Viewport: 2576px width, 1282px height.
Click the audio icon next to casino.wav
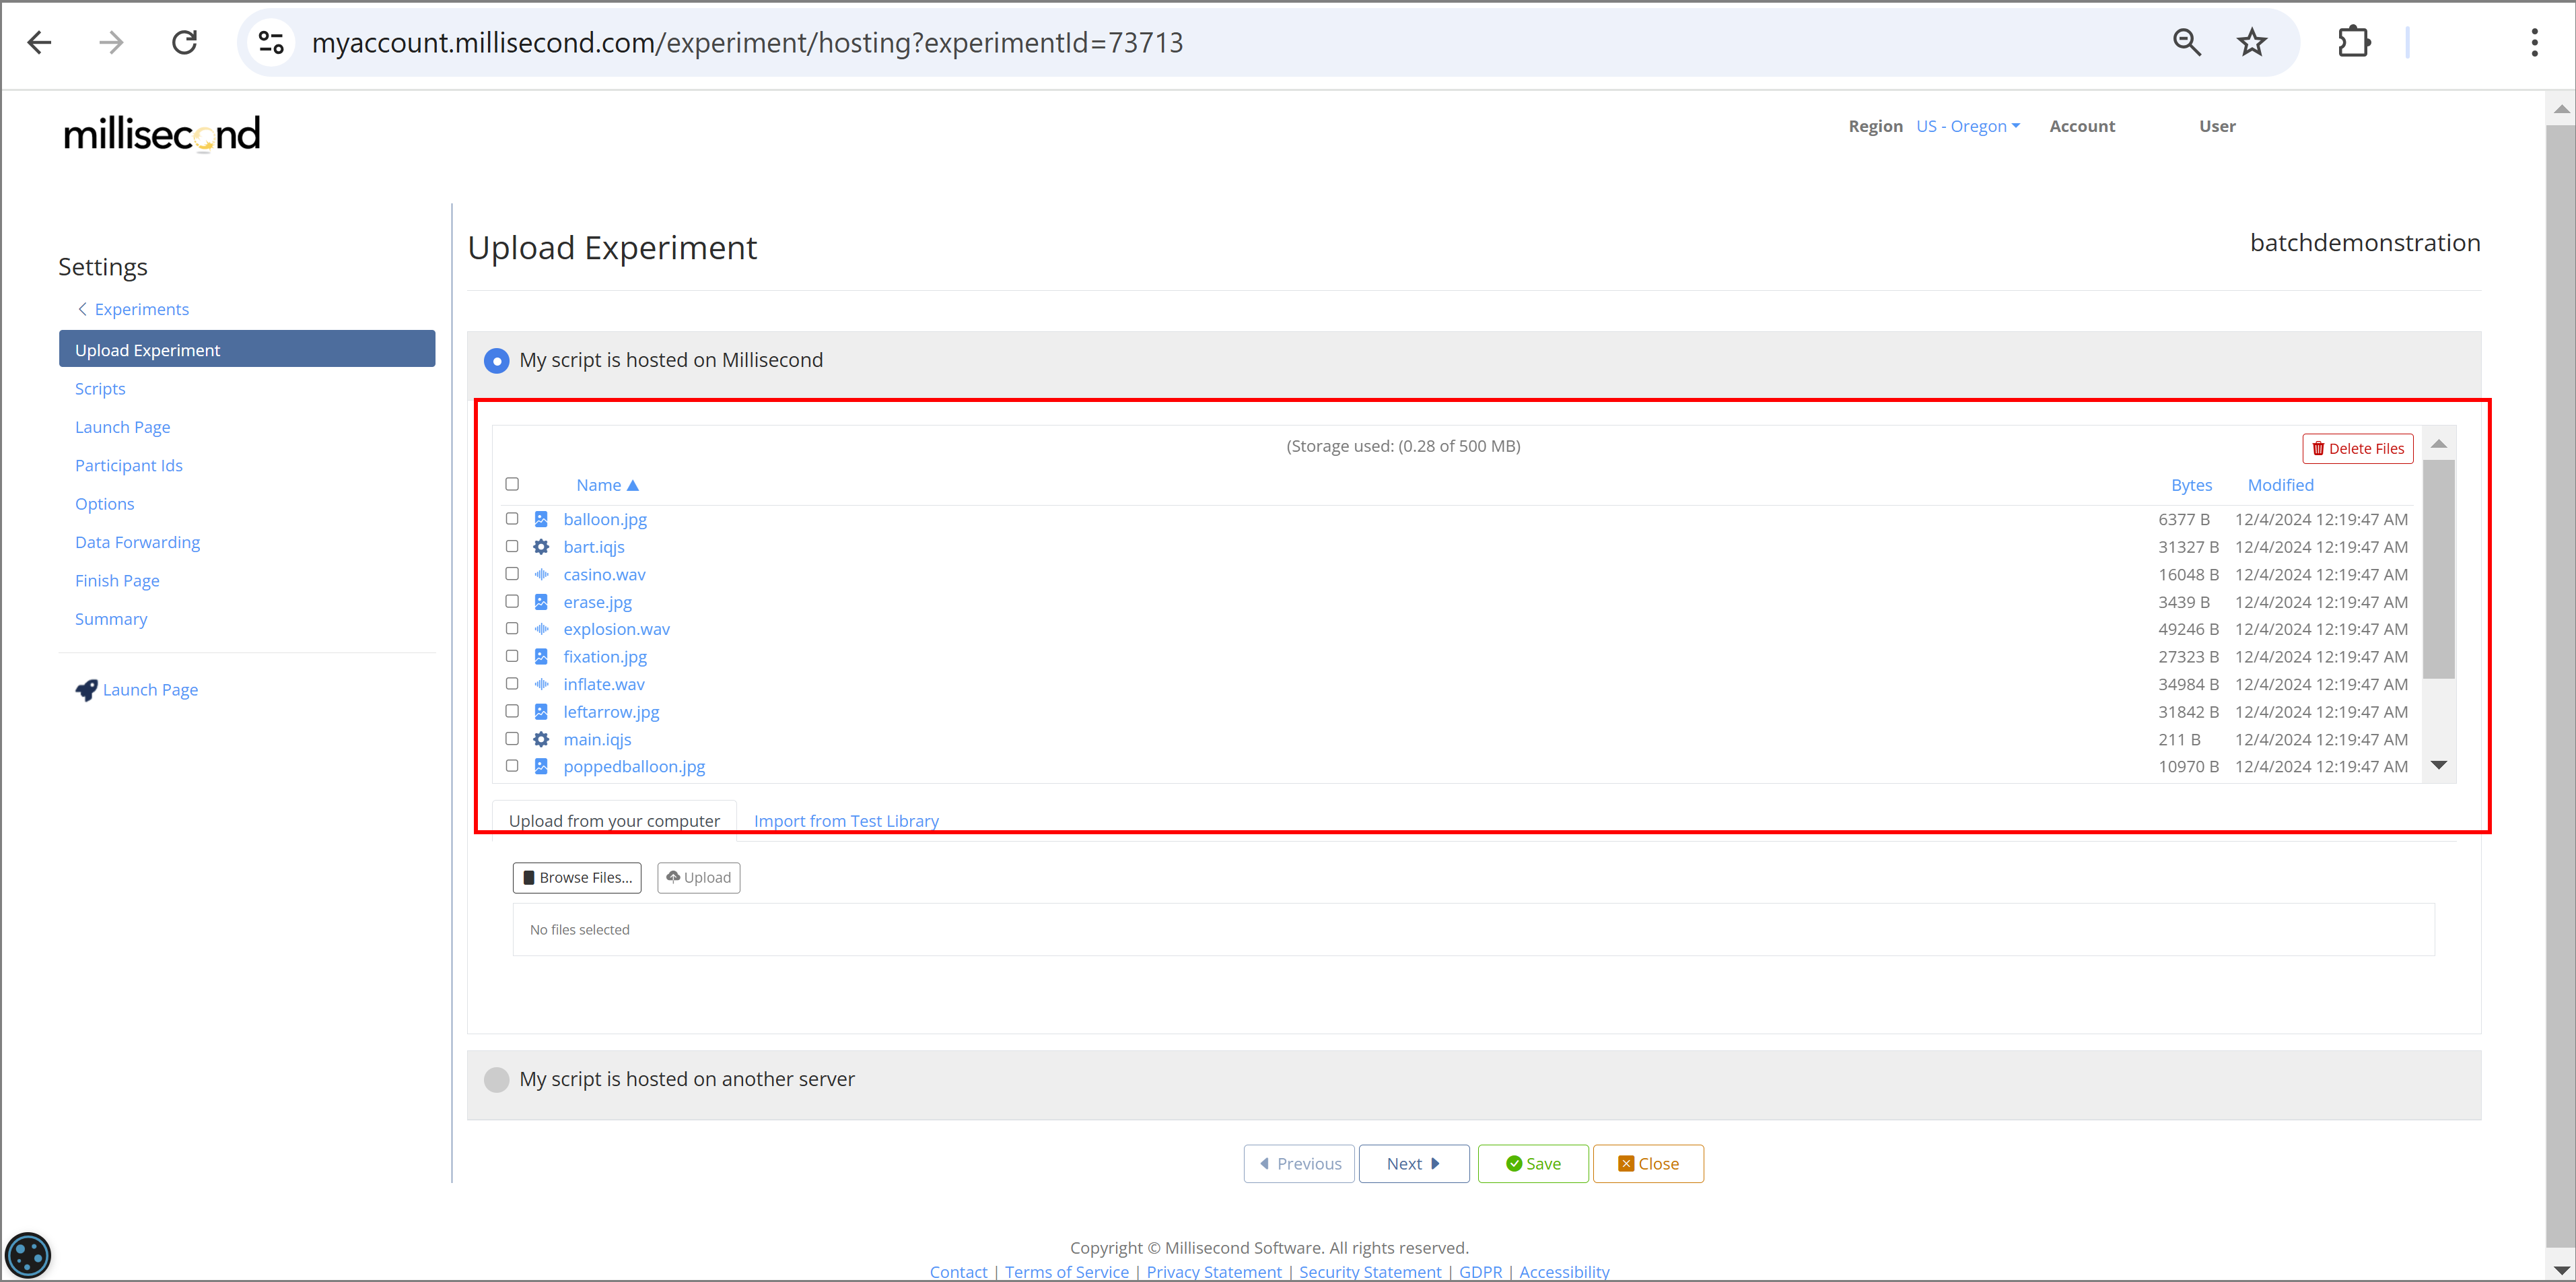click(x=541, y=574)
